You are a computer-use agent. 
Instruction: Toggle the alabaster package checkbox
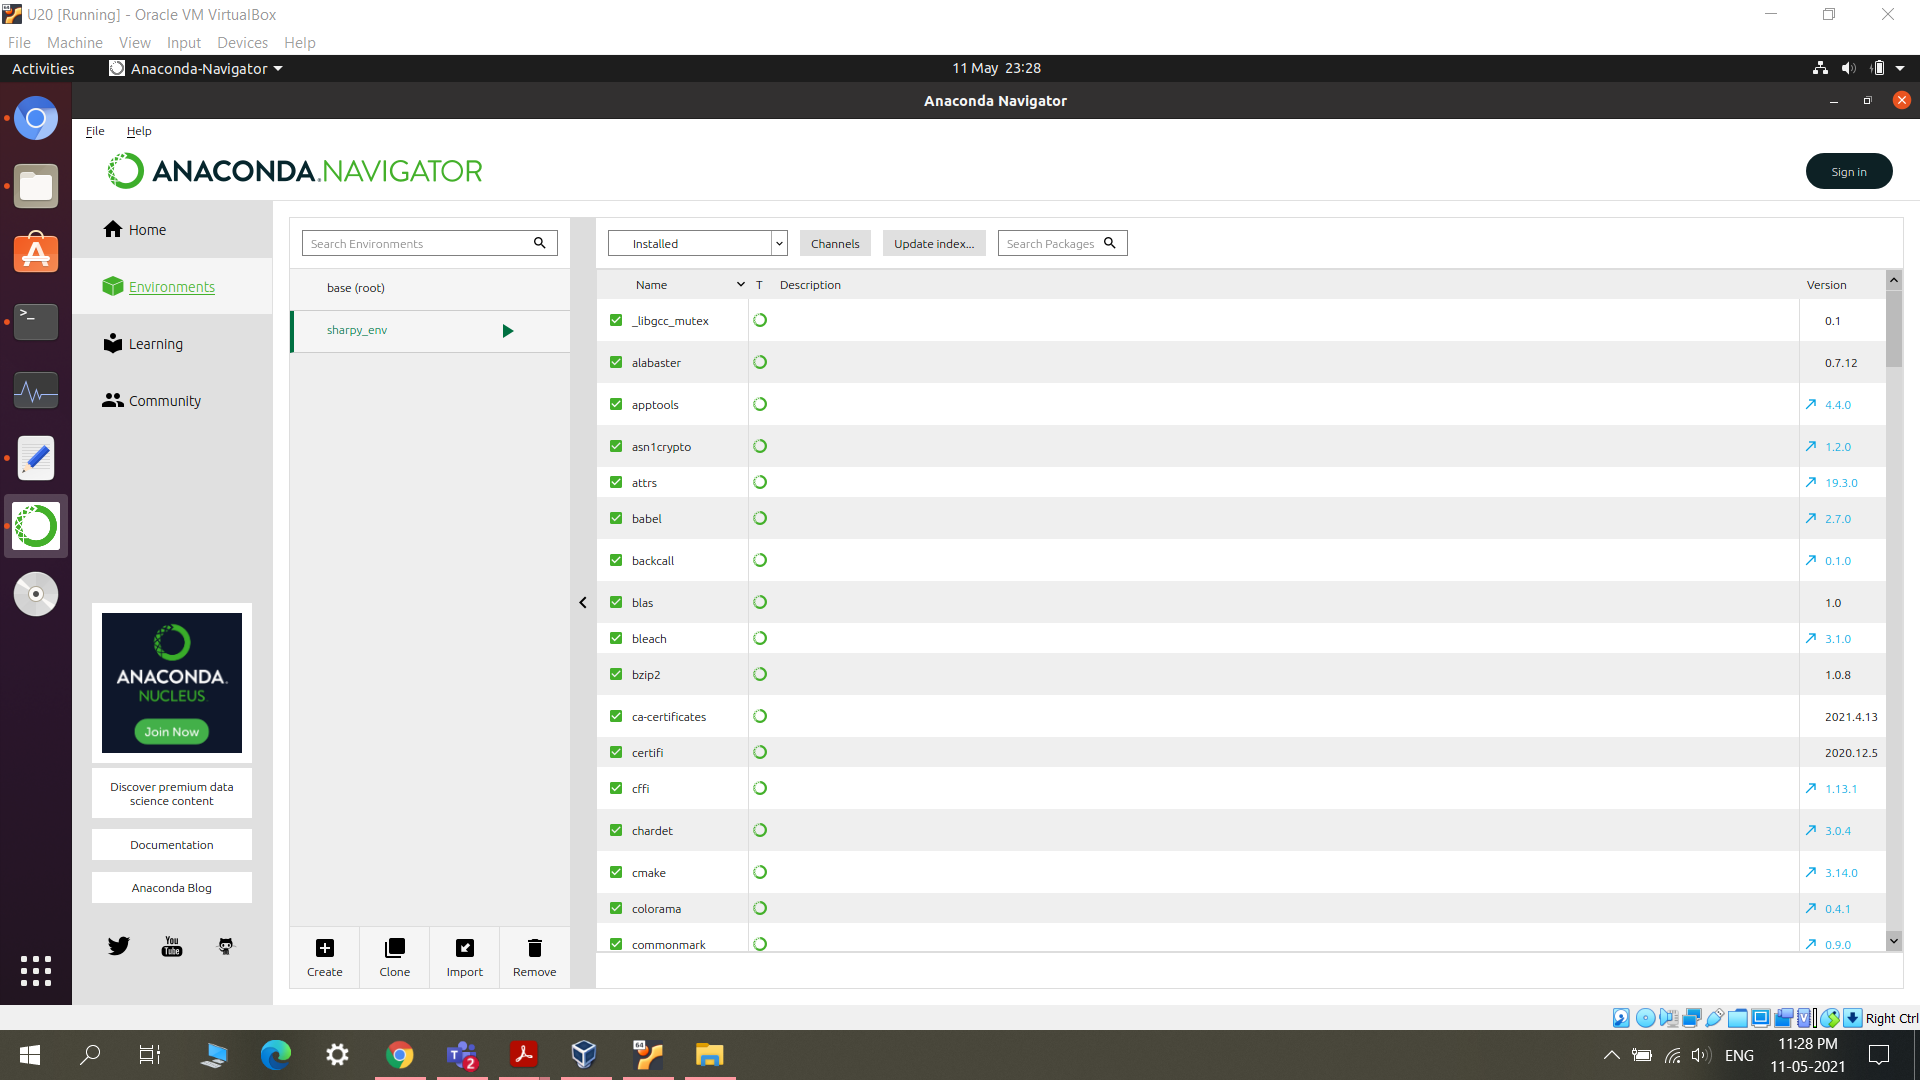pyautogui.click(x=616, y=362)
